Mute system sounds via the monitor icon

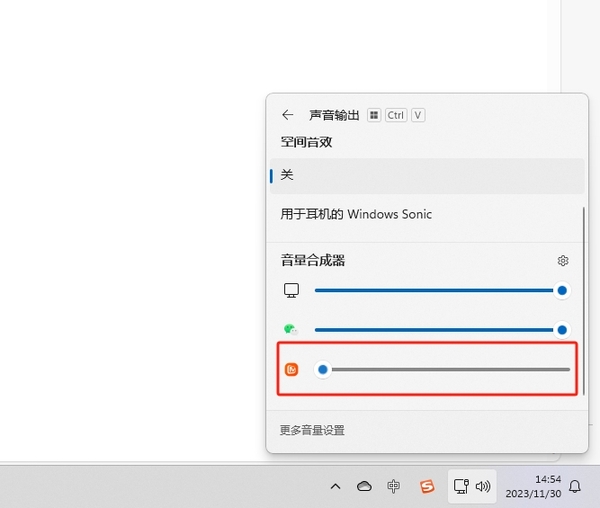(x=291, y=290)
